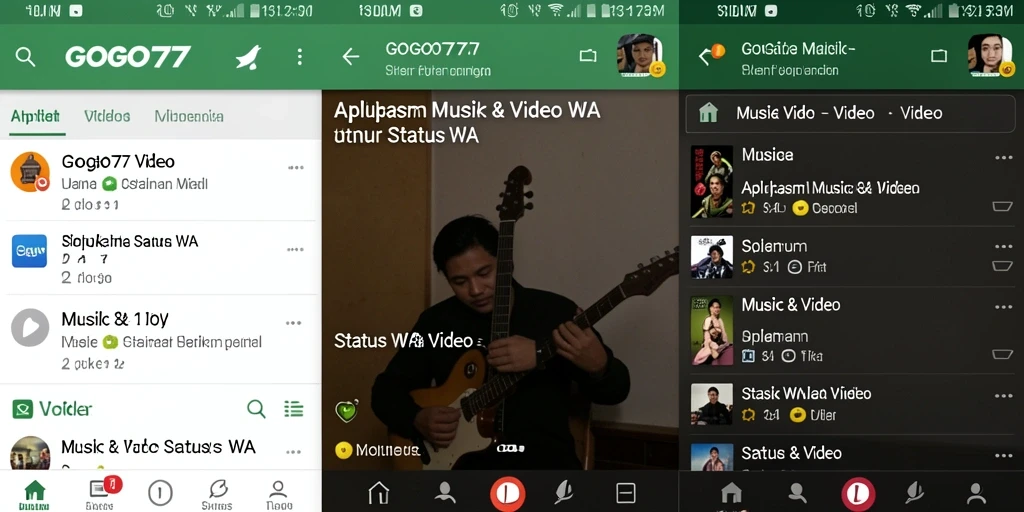Tap the home icon in middle bottom bar
Image resolution: width=1024 pixels, height=512 pixels.
(x=379, y=492)
